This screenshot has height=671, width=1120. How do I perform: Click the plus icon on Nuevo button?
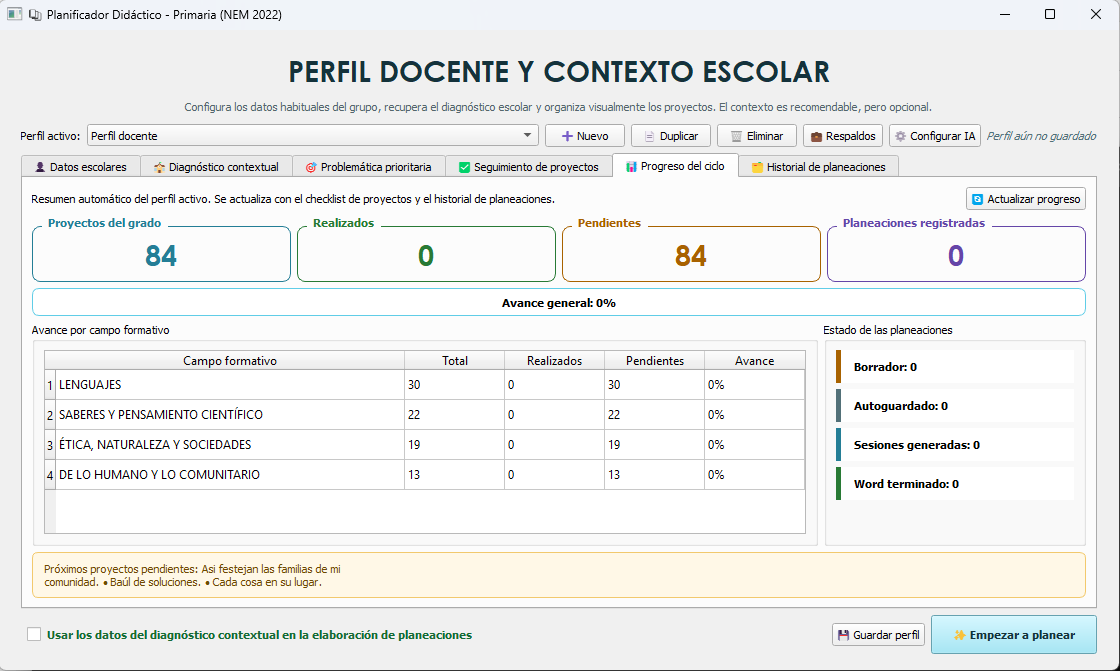pyautogui.click(x=567, y=136)
